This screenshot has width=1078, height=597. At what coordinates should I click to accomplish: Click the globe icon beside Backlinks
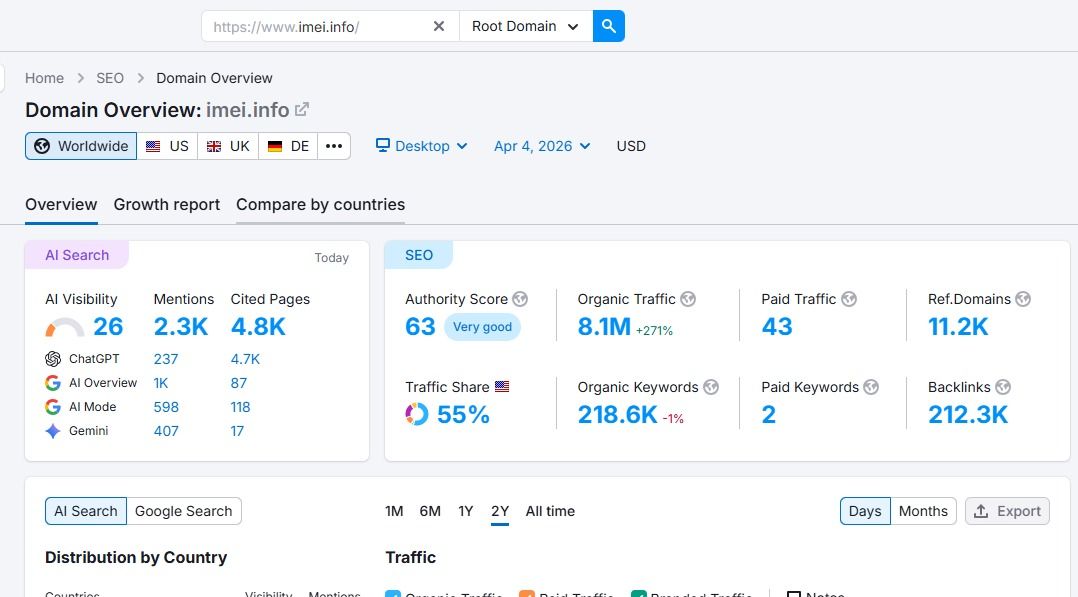pyautogui.click(x=1003, y=387)
